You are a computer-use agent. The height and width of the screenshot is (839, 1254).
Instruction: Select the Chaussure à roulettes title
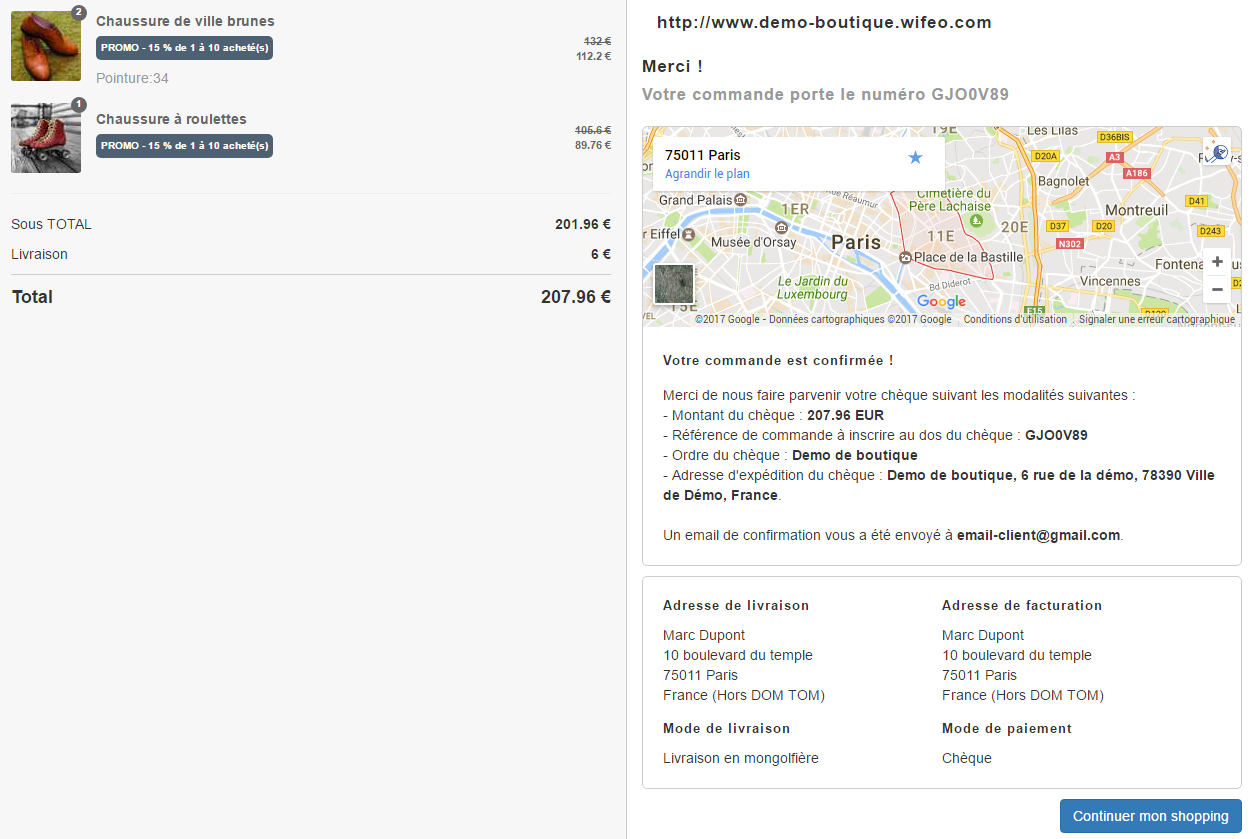pos(171,119)
